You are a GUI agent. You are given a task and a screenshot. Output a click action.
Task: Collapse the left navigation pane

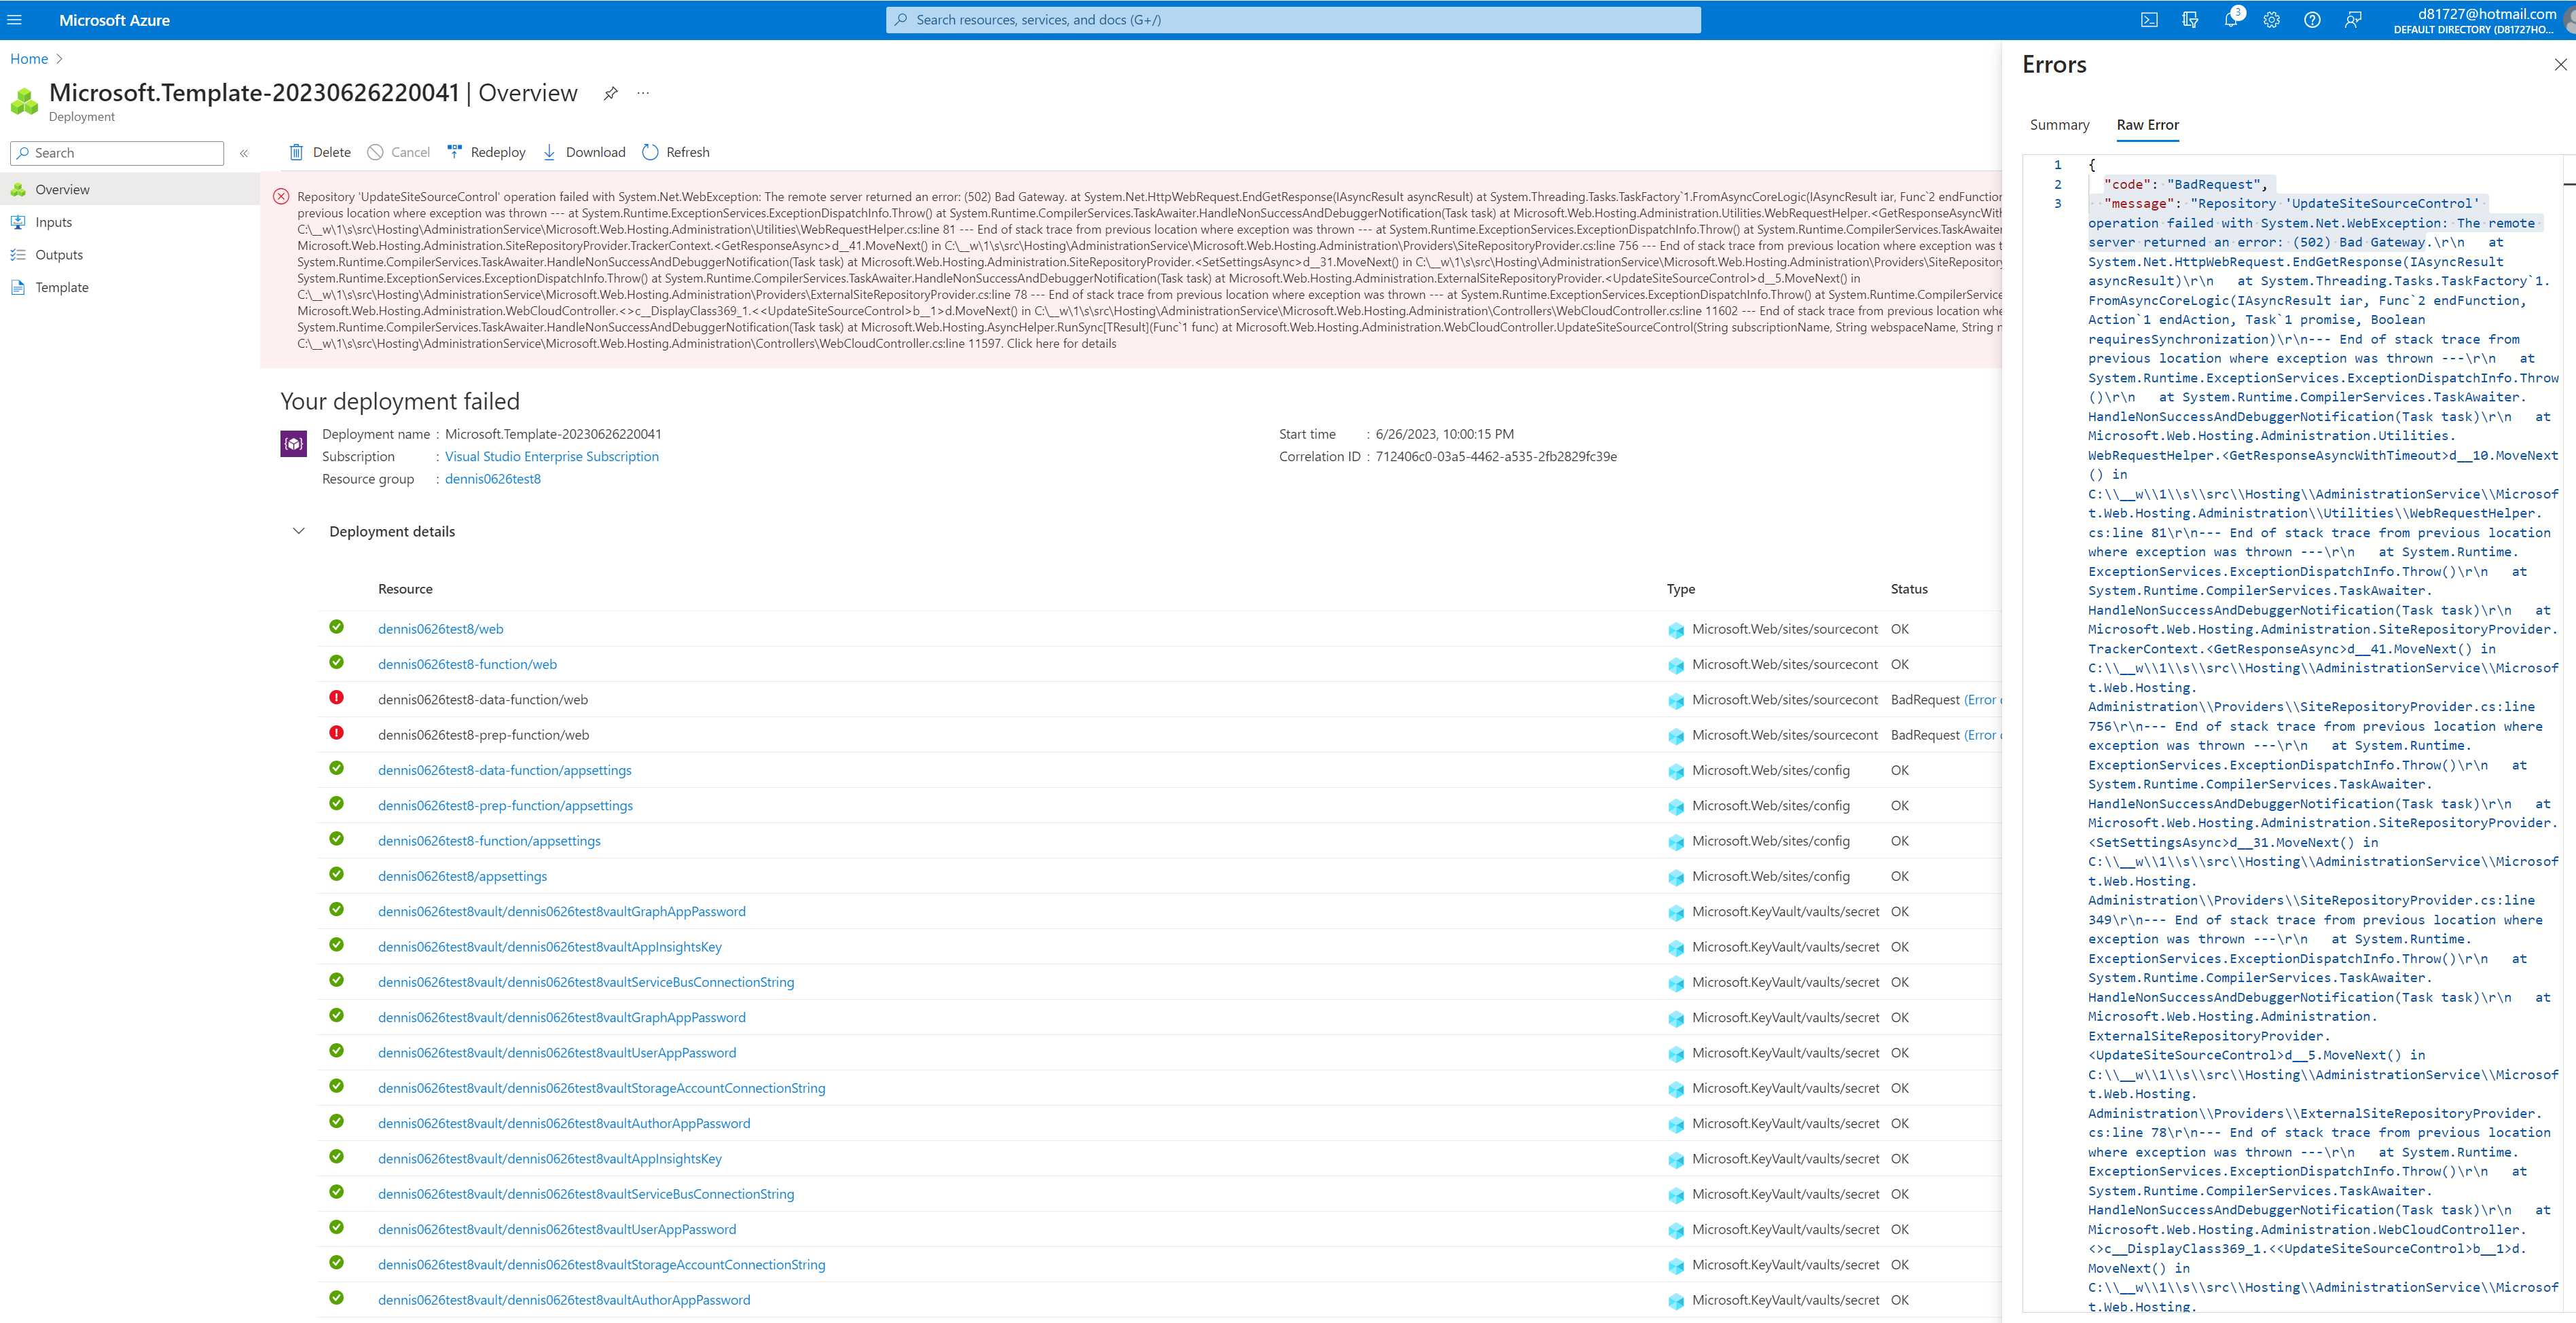click(x=244, y=153)
